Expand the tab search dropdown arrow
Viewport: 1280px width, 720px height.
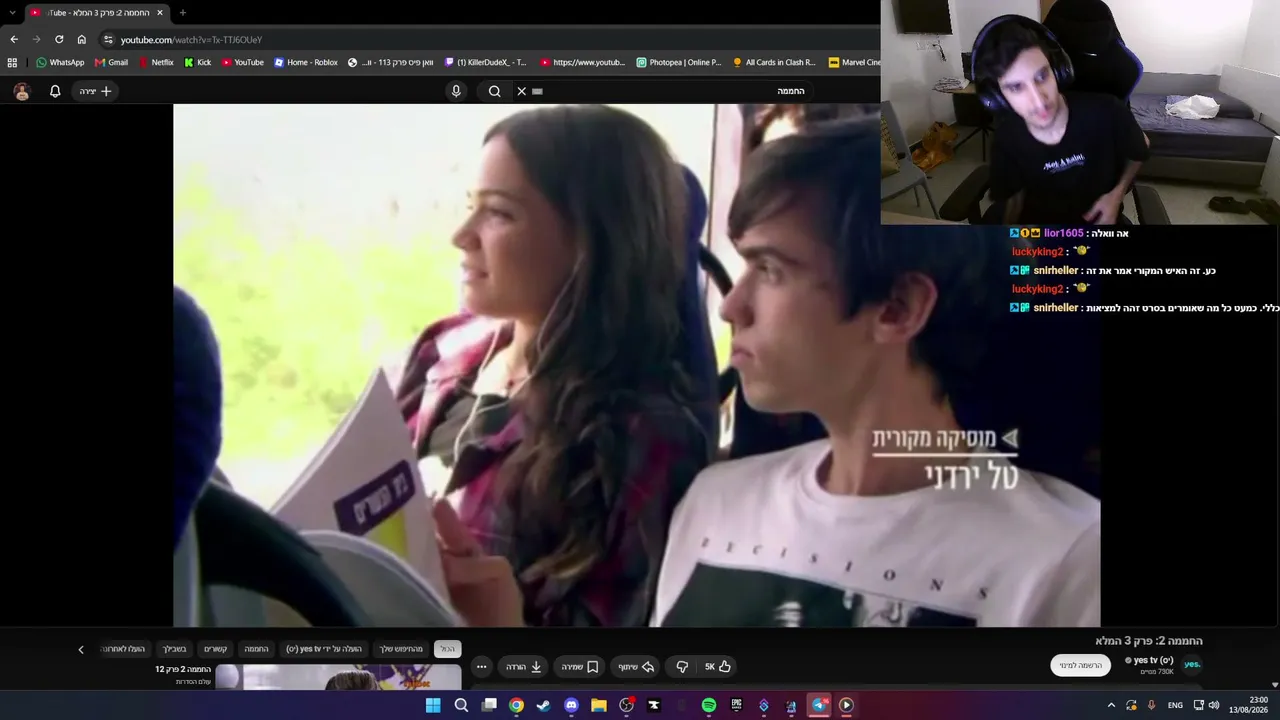(12, 12)
